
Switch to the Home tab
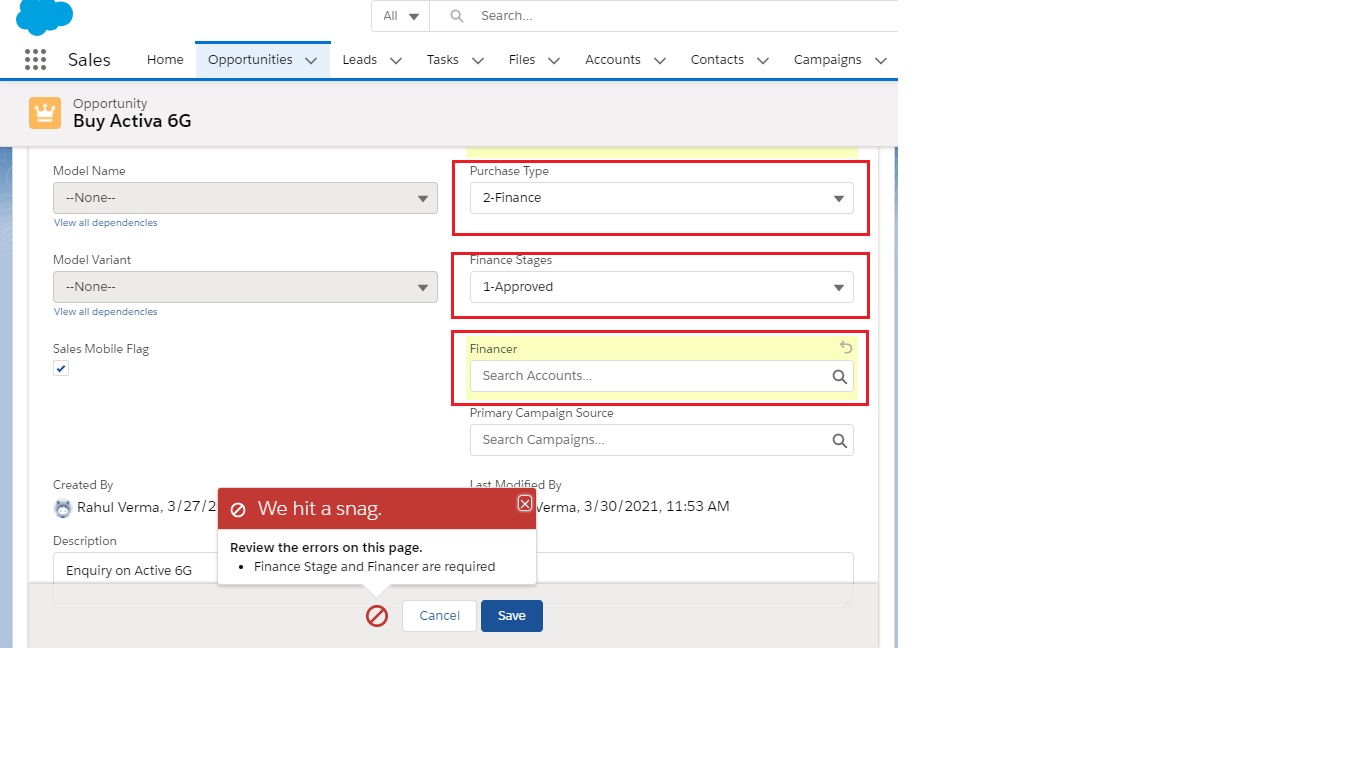click(x=164, y=59)
